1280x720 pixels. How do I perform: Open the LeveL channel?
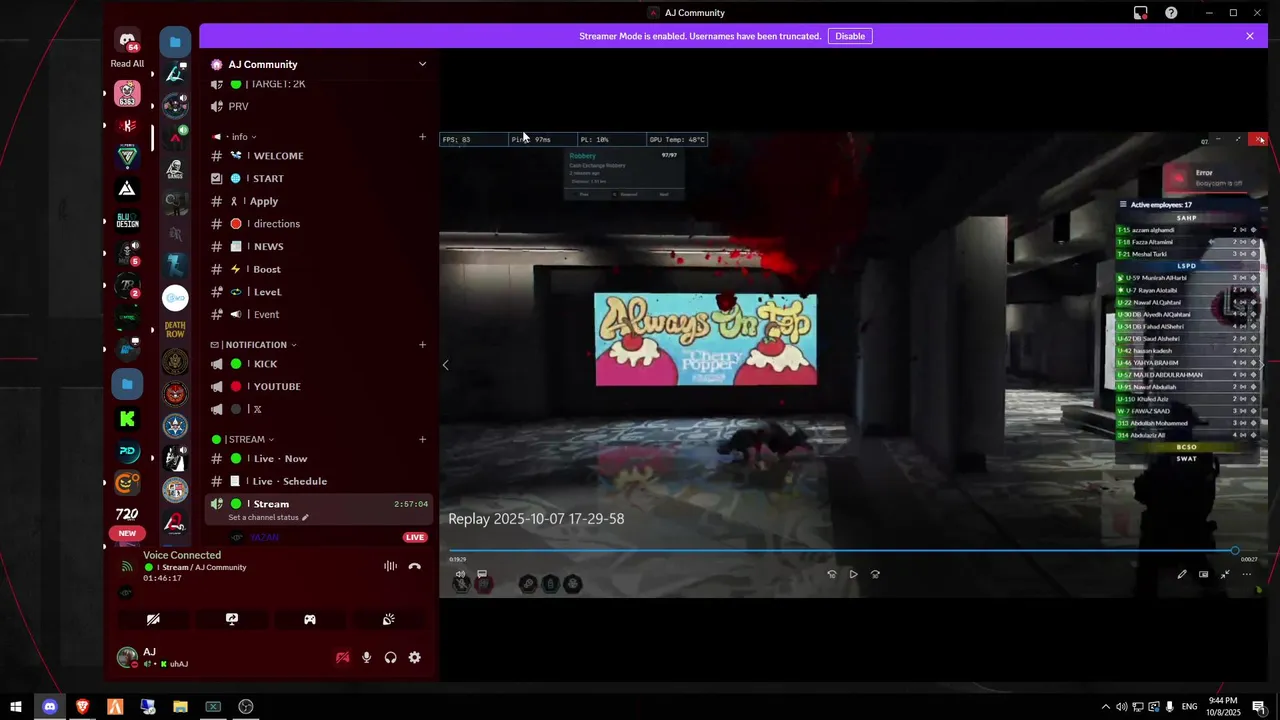click(319, 292)
